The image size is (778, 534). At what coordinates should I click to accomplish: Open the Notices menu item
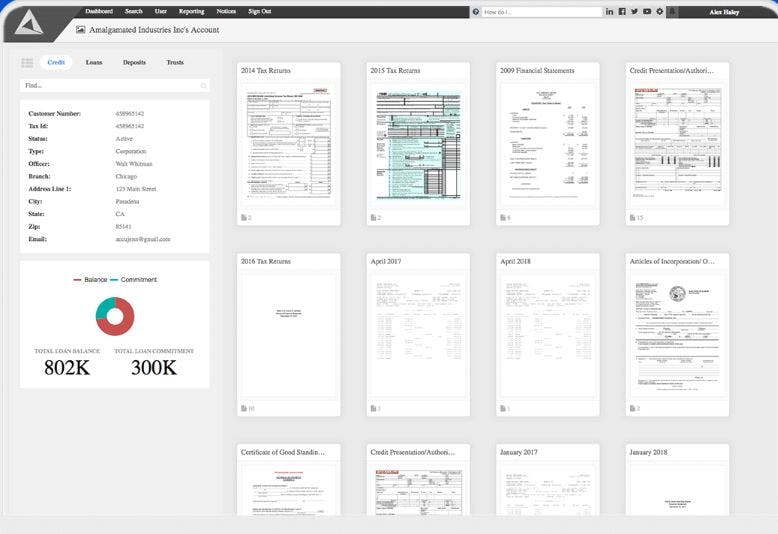tap(226, 11)
